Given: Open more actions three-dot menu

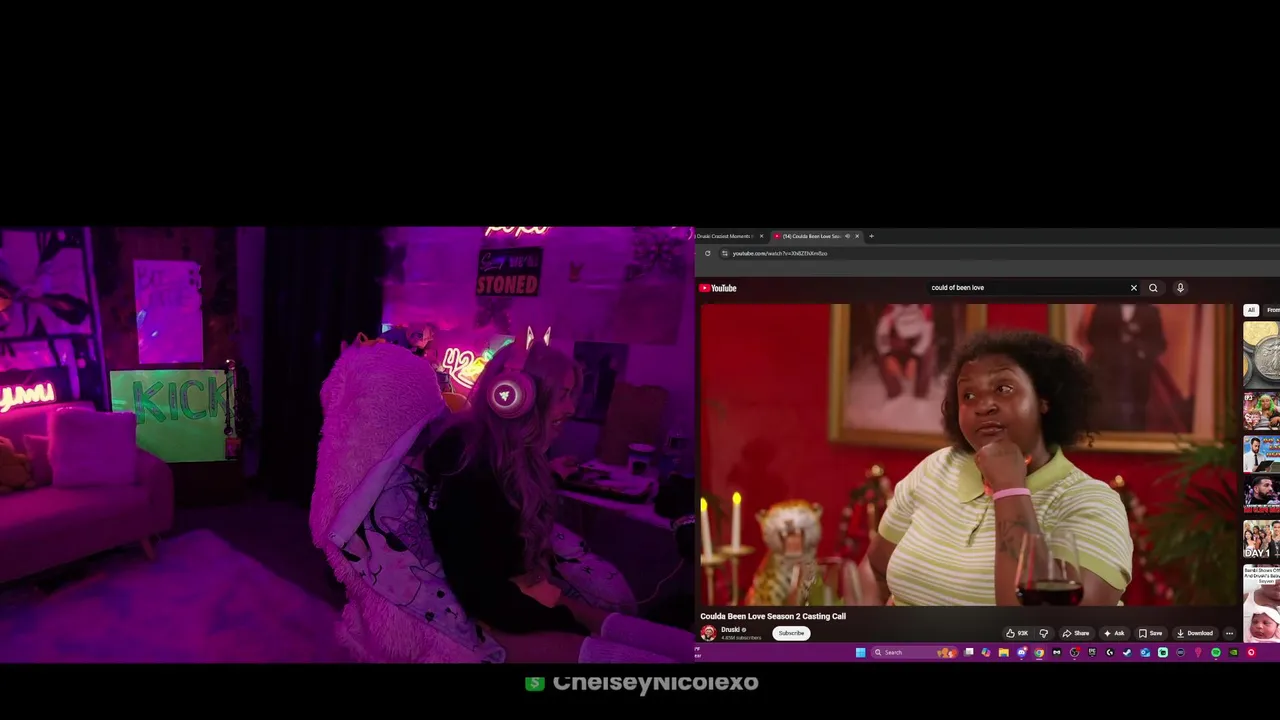Looking at the screenshot, I should (x=1229, y=633).
